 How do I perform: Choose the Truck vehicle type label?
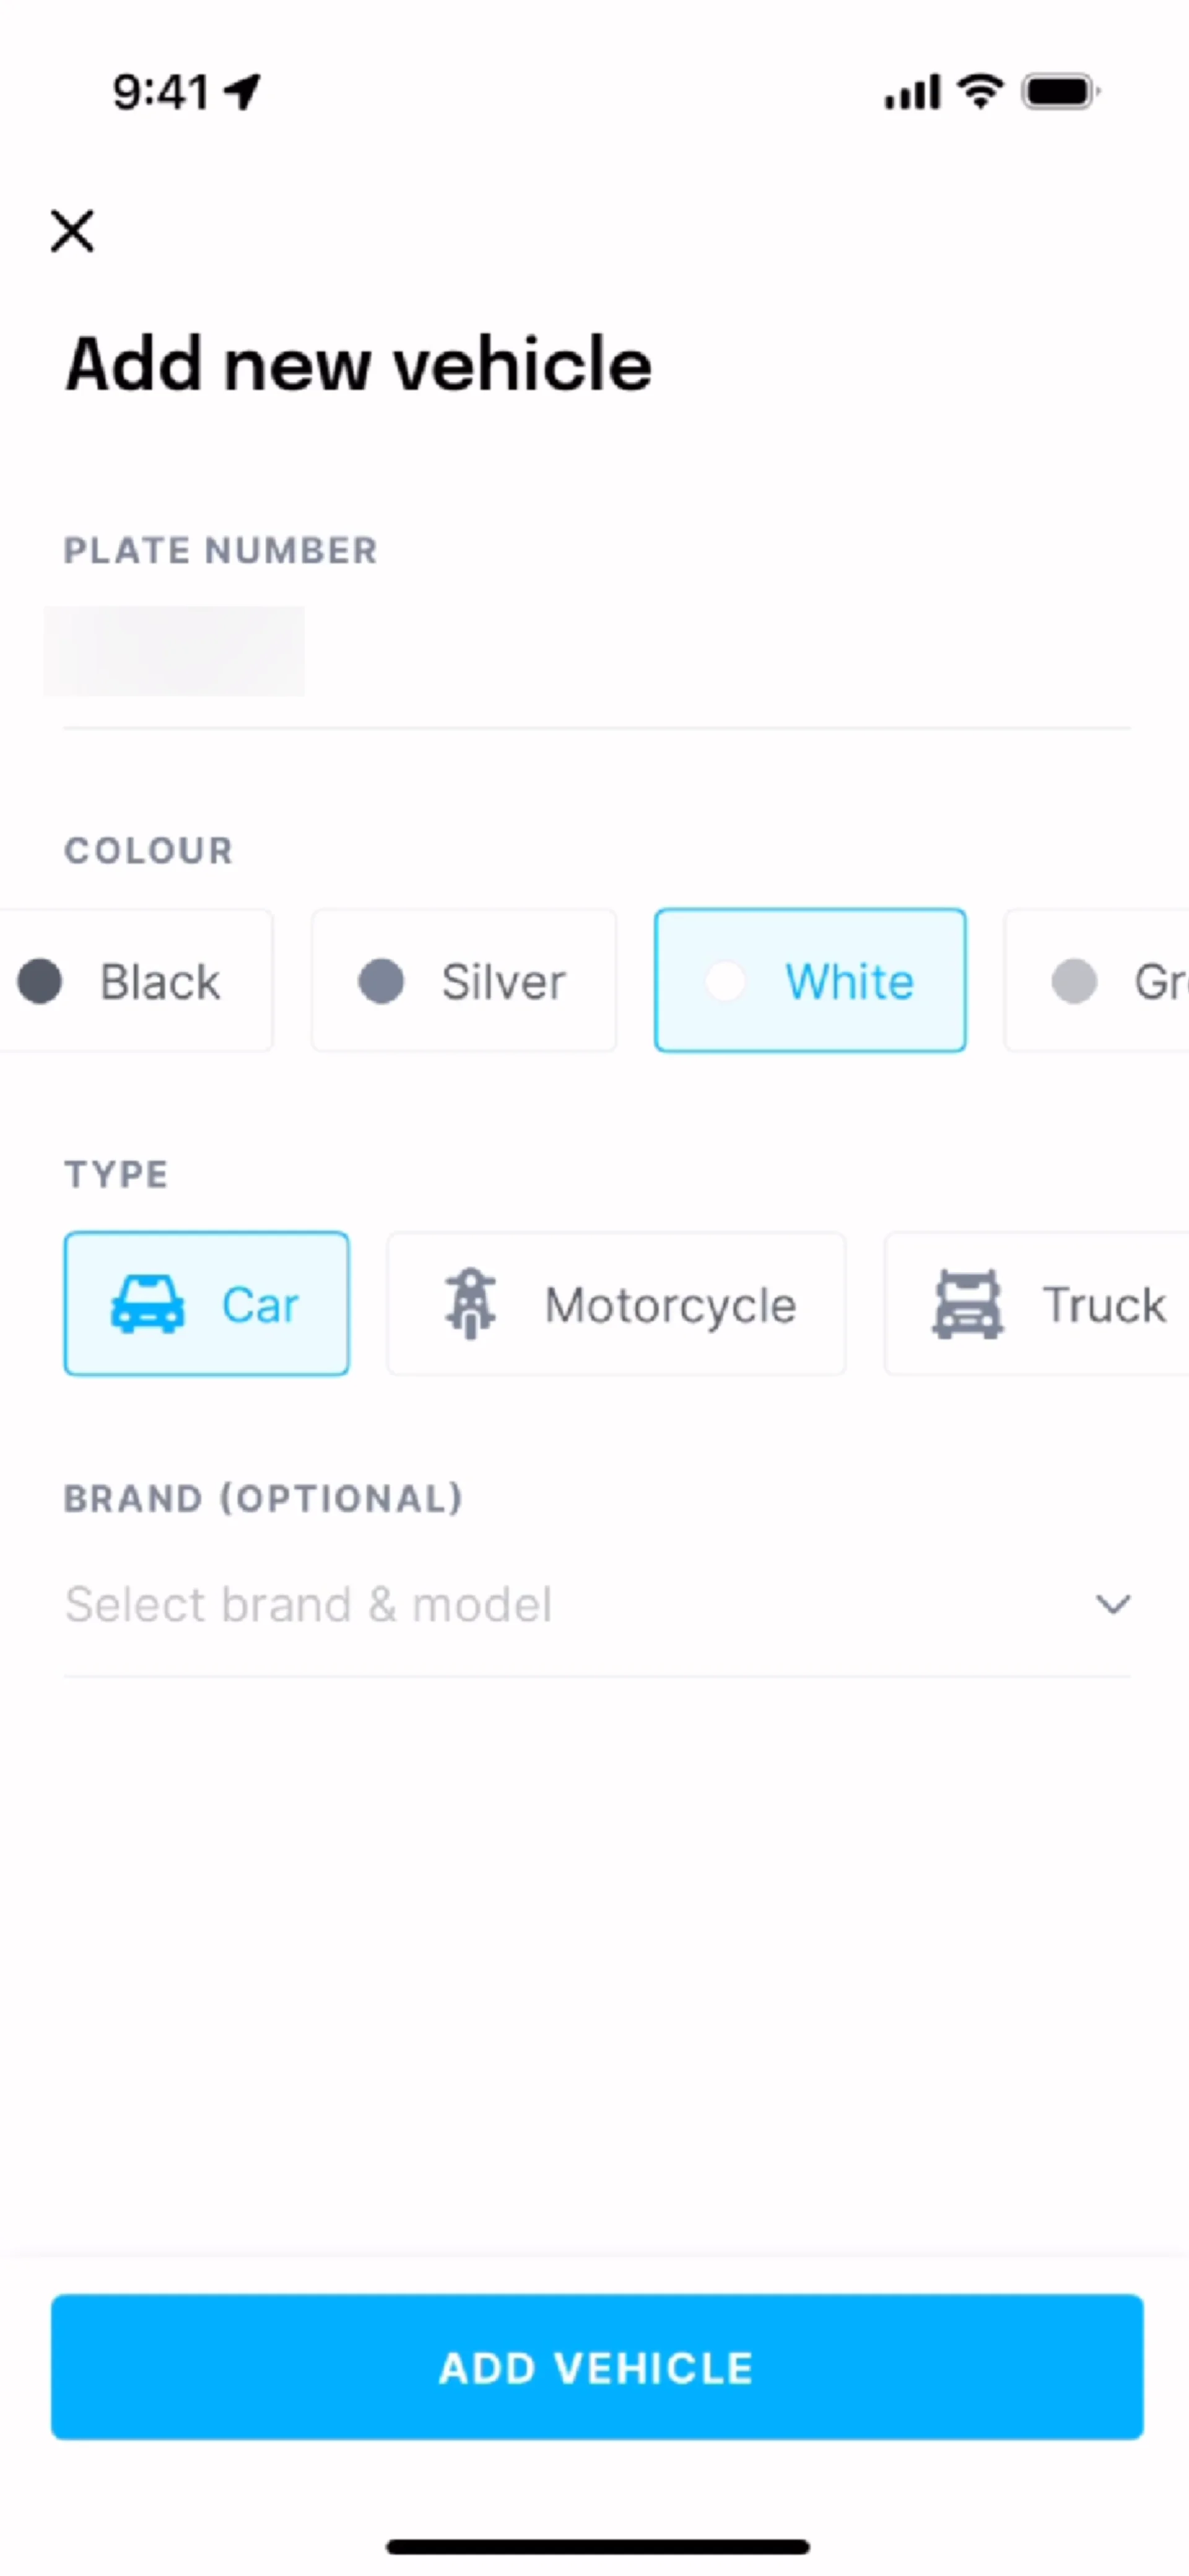[1104, 1305]
